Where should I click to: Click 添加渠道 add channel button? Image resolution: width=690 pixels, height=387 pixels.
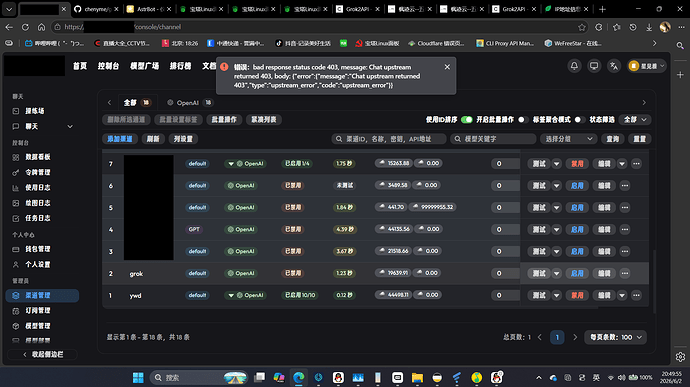point(120,139)
